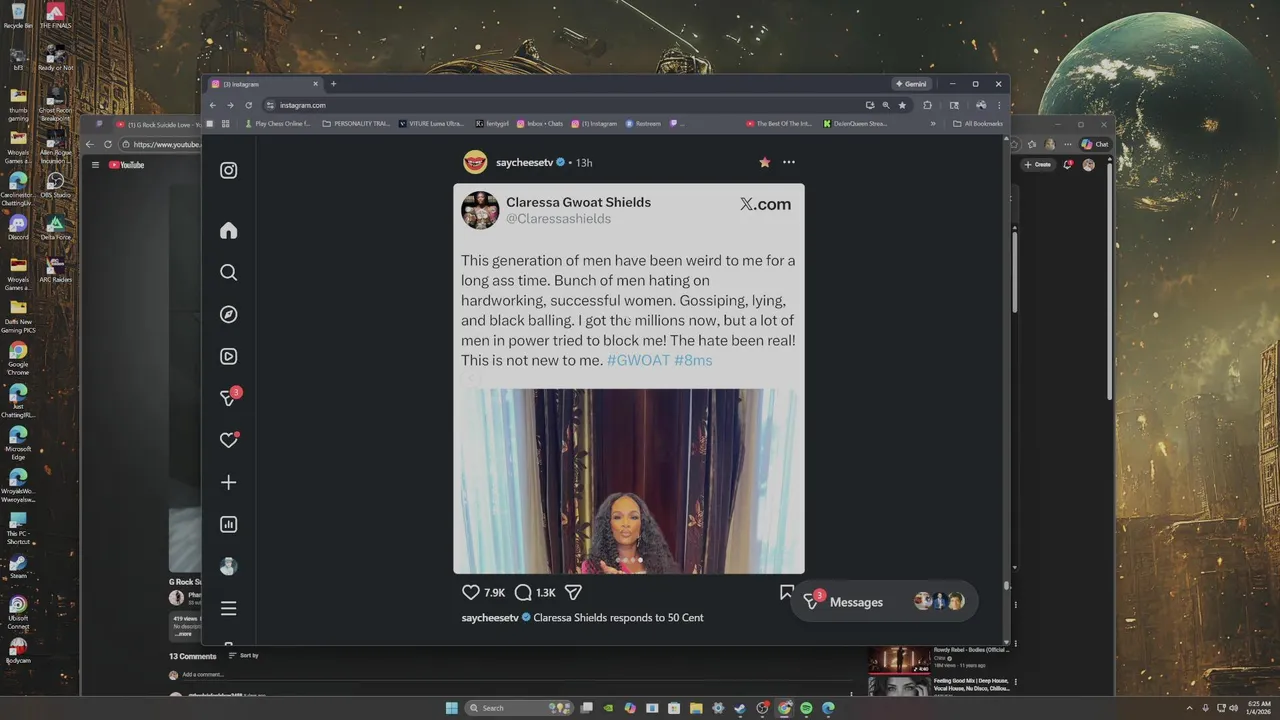Click the taskbar Search box
The height and width of the screenshot is (720, 1280).
point(517,708)
